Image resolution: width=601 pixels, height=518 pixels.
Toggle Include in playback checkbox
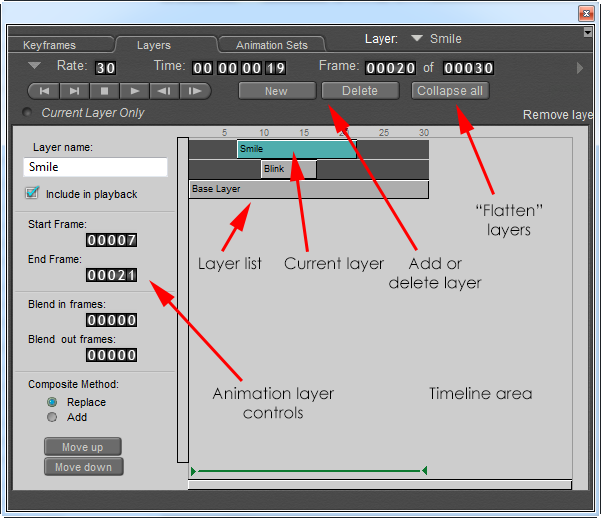[x=33, y=193]
